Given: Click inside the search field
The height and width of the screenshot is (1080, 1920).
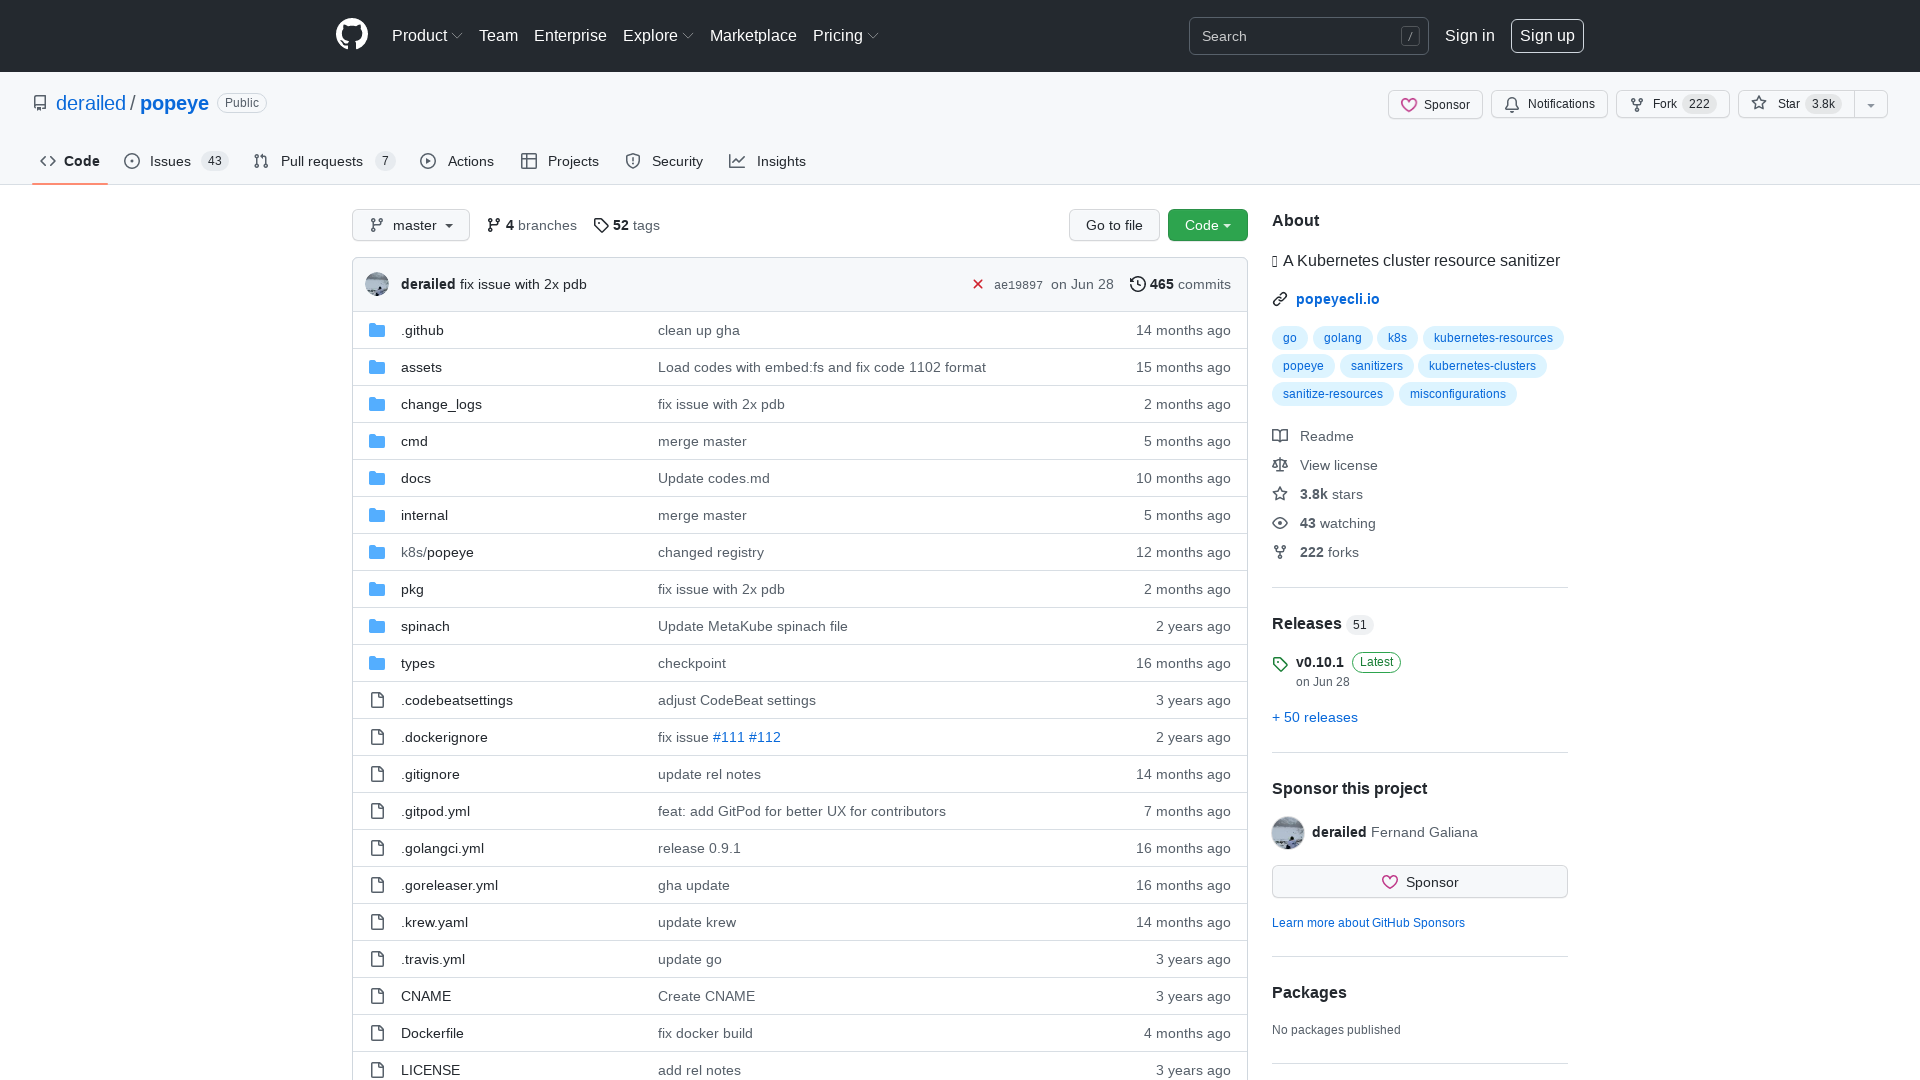Looking at the screenshot, I should tap(1300, 36).
